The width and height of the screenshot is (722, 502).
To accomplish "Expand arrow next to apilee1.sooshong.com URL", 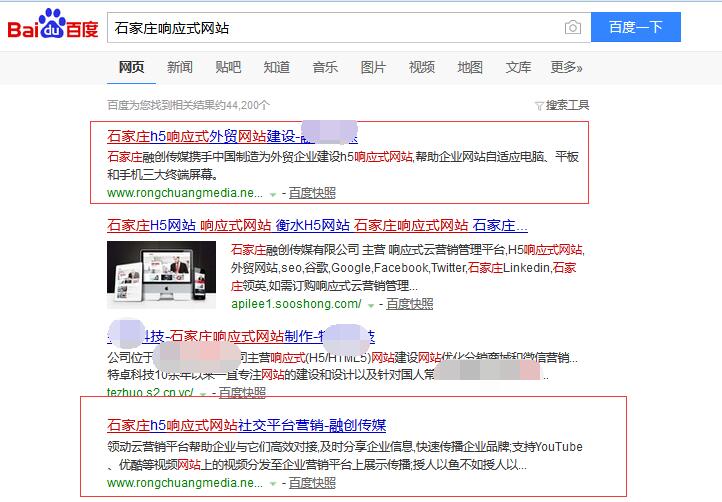I will click(371, 305).
